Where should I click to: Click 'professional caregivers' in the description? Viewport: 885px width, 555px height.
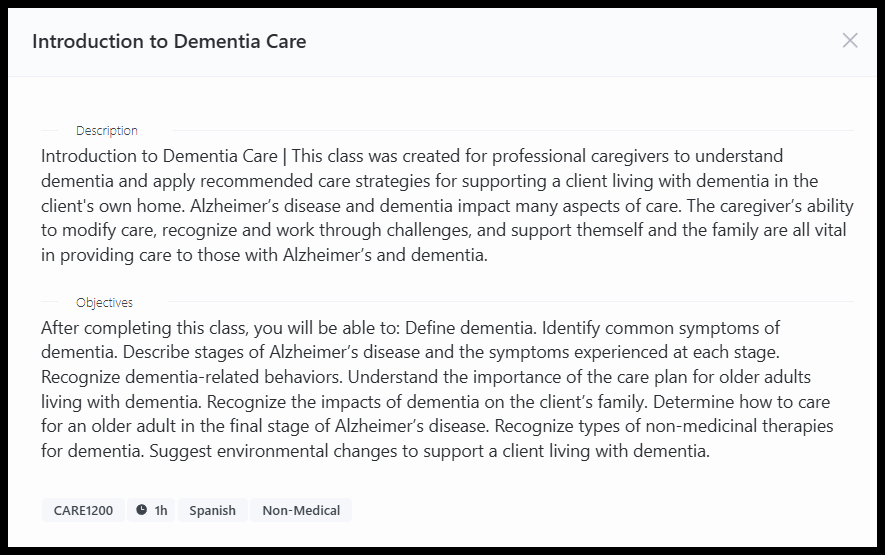pos(577,156)
